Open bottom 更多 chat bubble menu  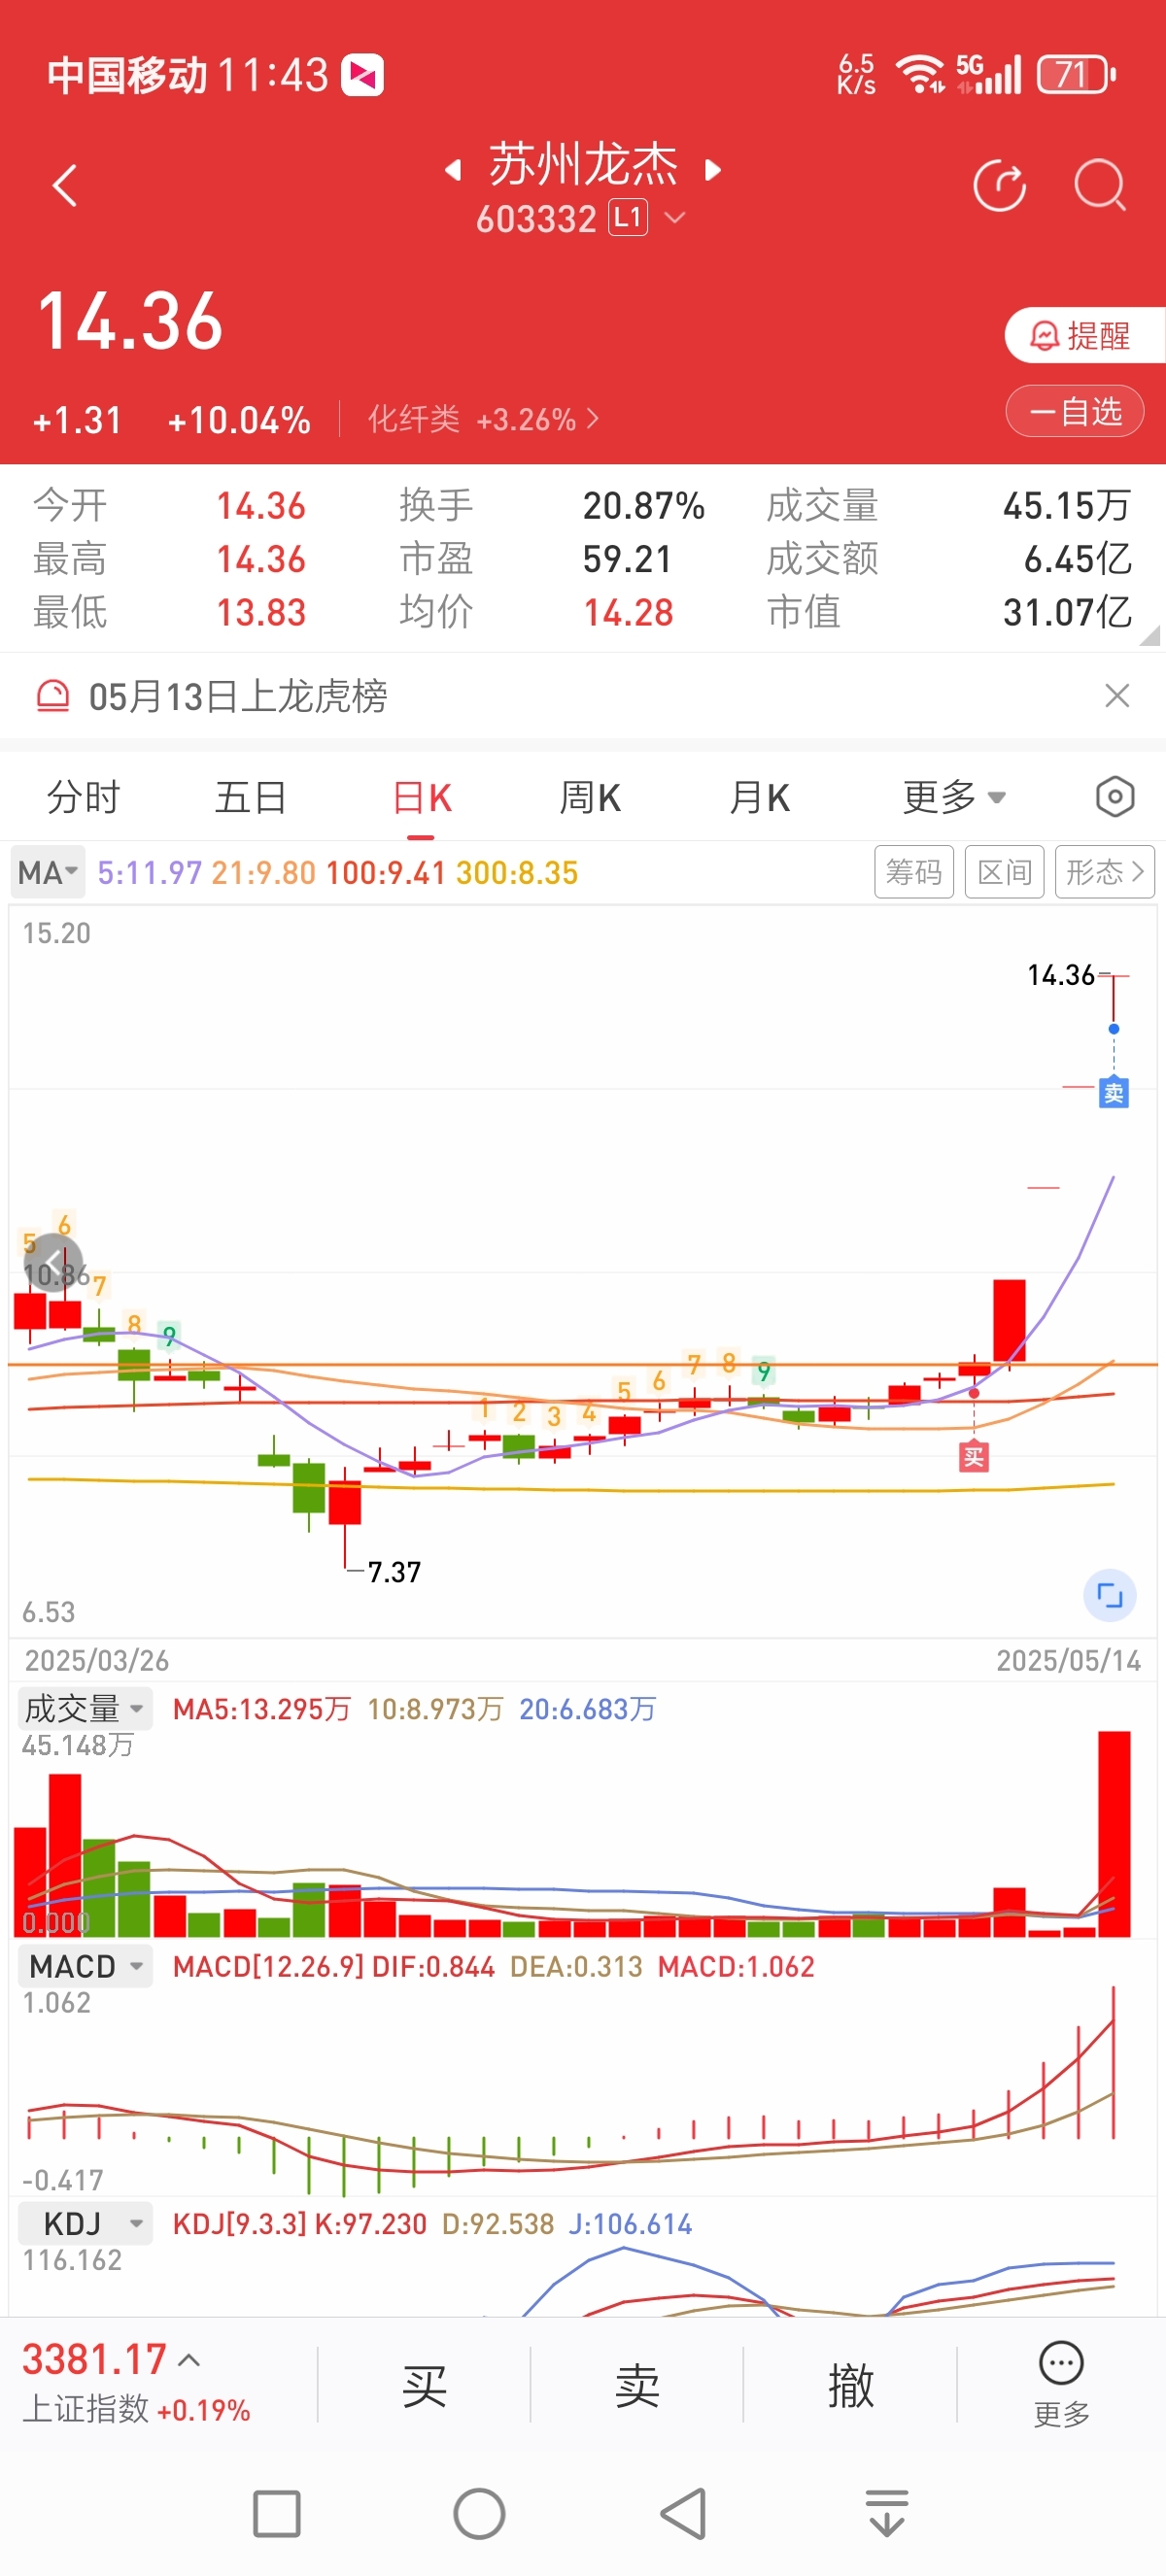click(x=1061, y=2385)
